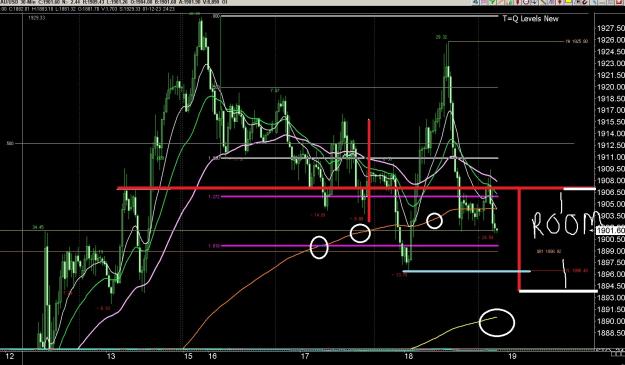Click the 1925.90 level label

click(577, 41)
